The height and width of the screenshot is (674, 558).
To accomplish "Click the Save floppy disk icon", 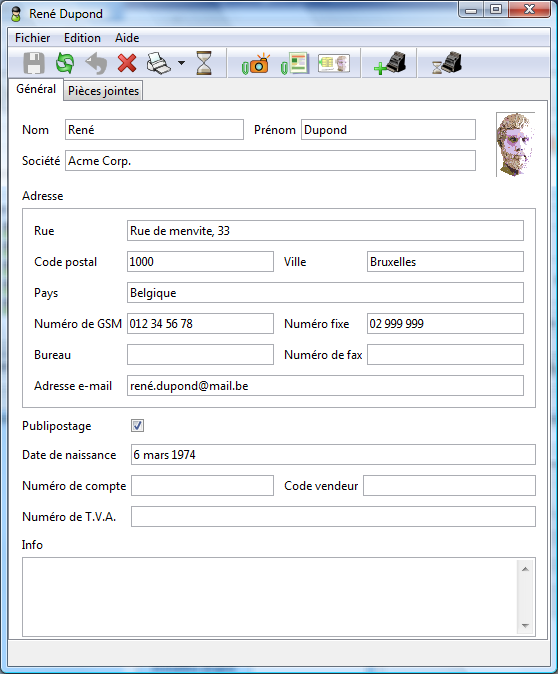I will [x=34, y=64].
